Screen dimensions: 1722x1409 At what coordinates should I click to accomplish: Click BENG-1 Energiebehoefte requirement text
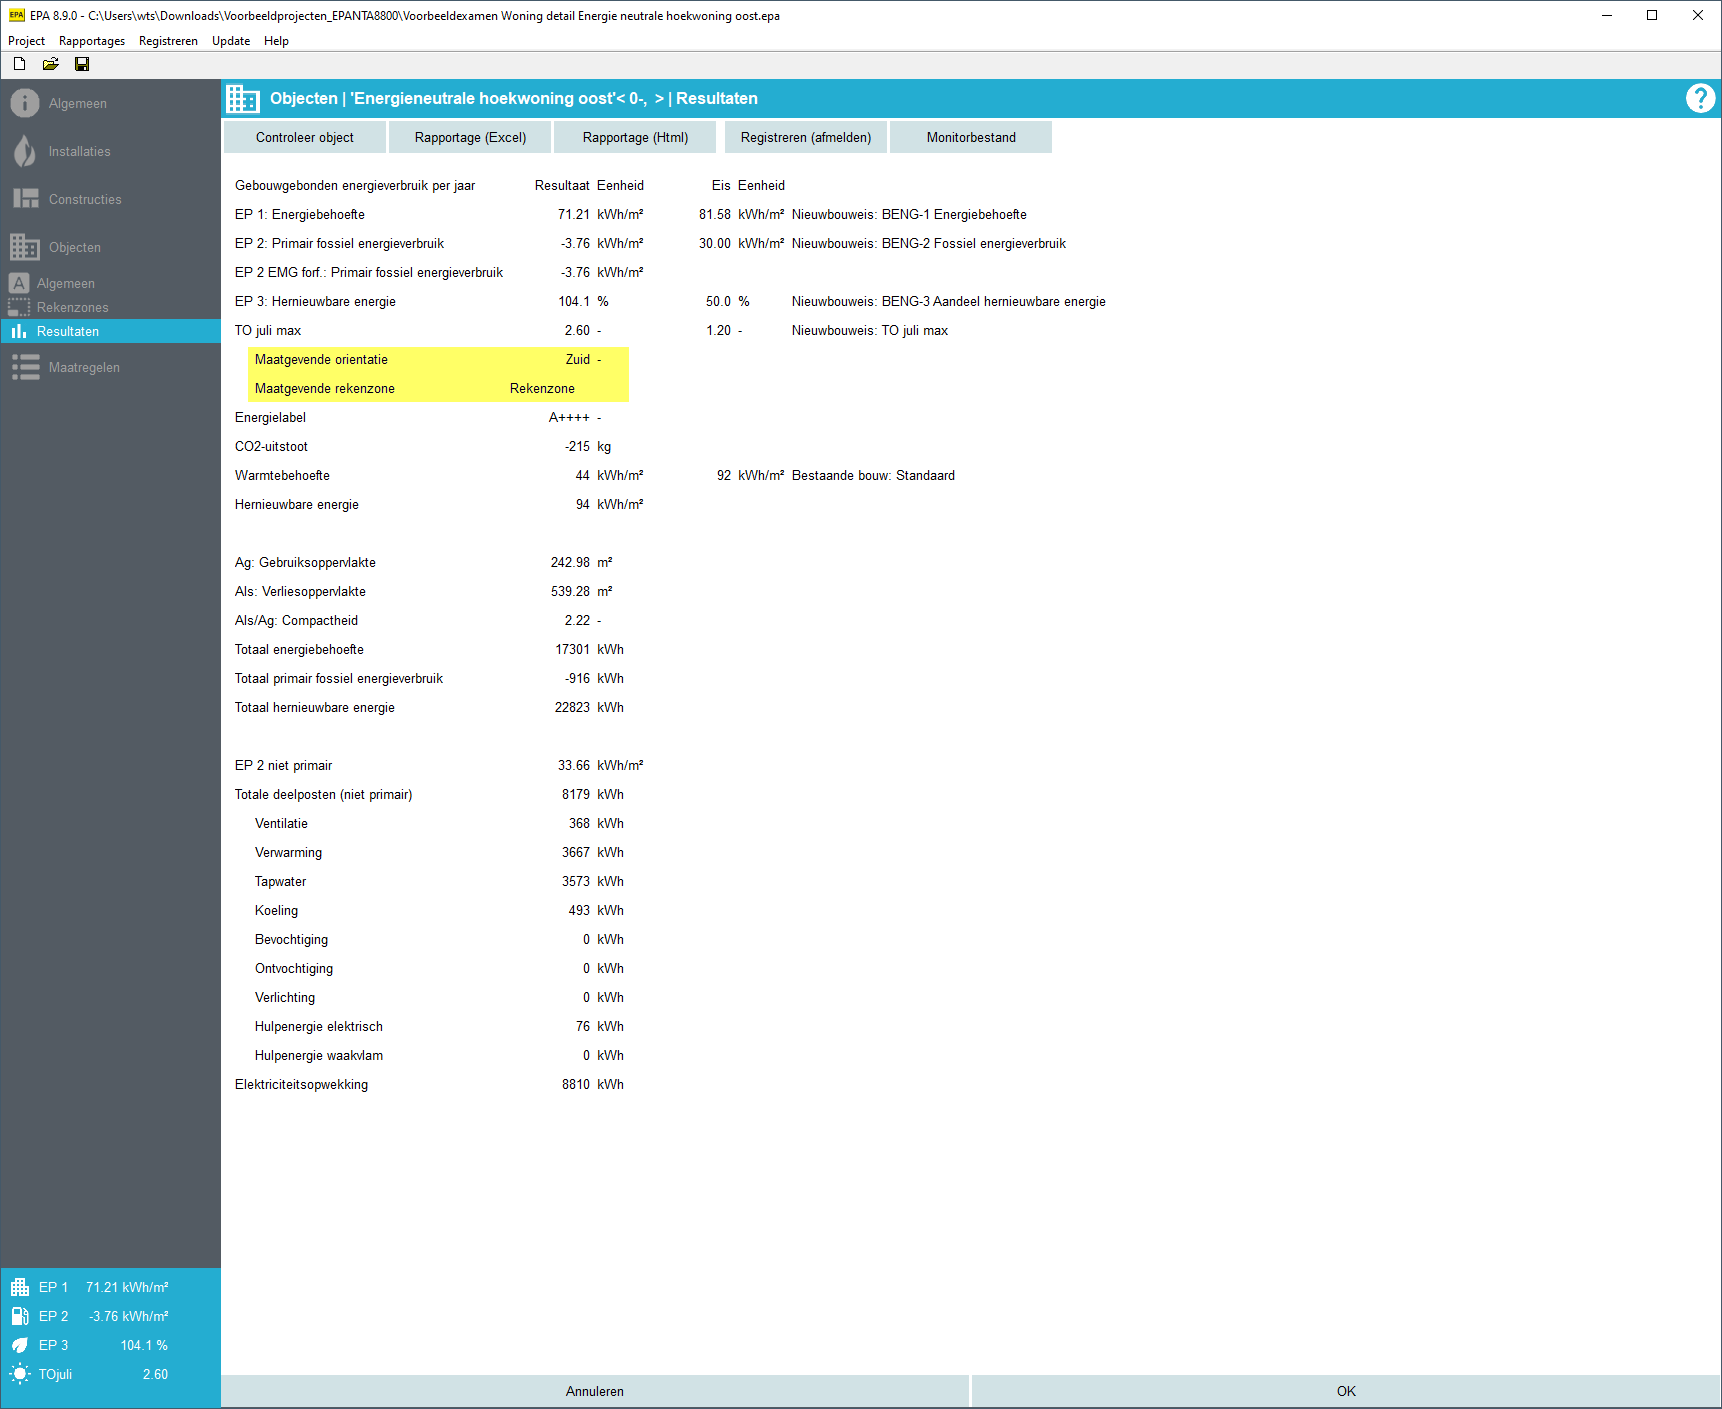[x=909, y=214]
